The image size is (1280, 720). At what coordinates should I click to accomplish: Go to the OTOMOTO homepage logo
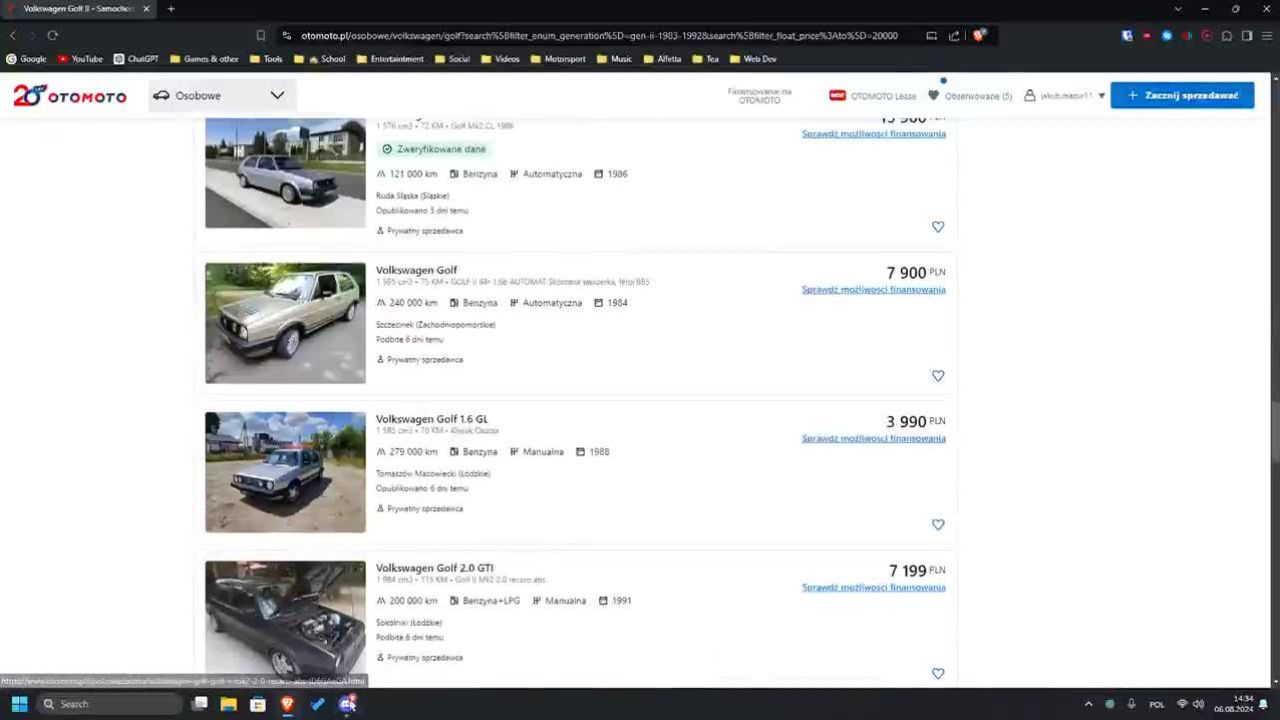point(70,96)
